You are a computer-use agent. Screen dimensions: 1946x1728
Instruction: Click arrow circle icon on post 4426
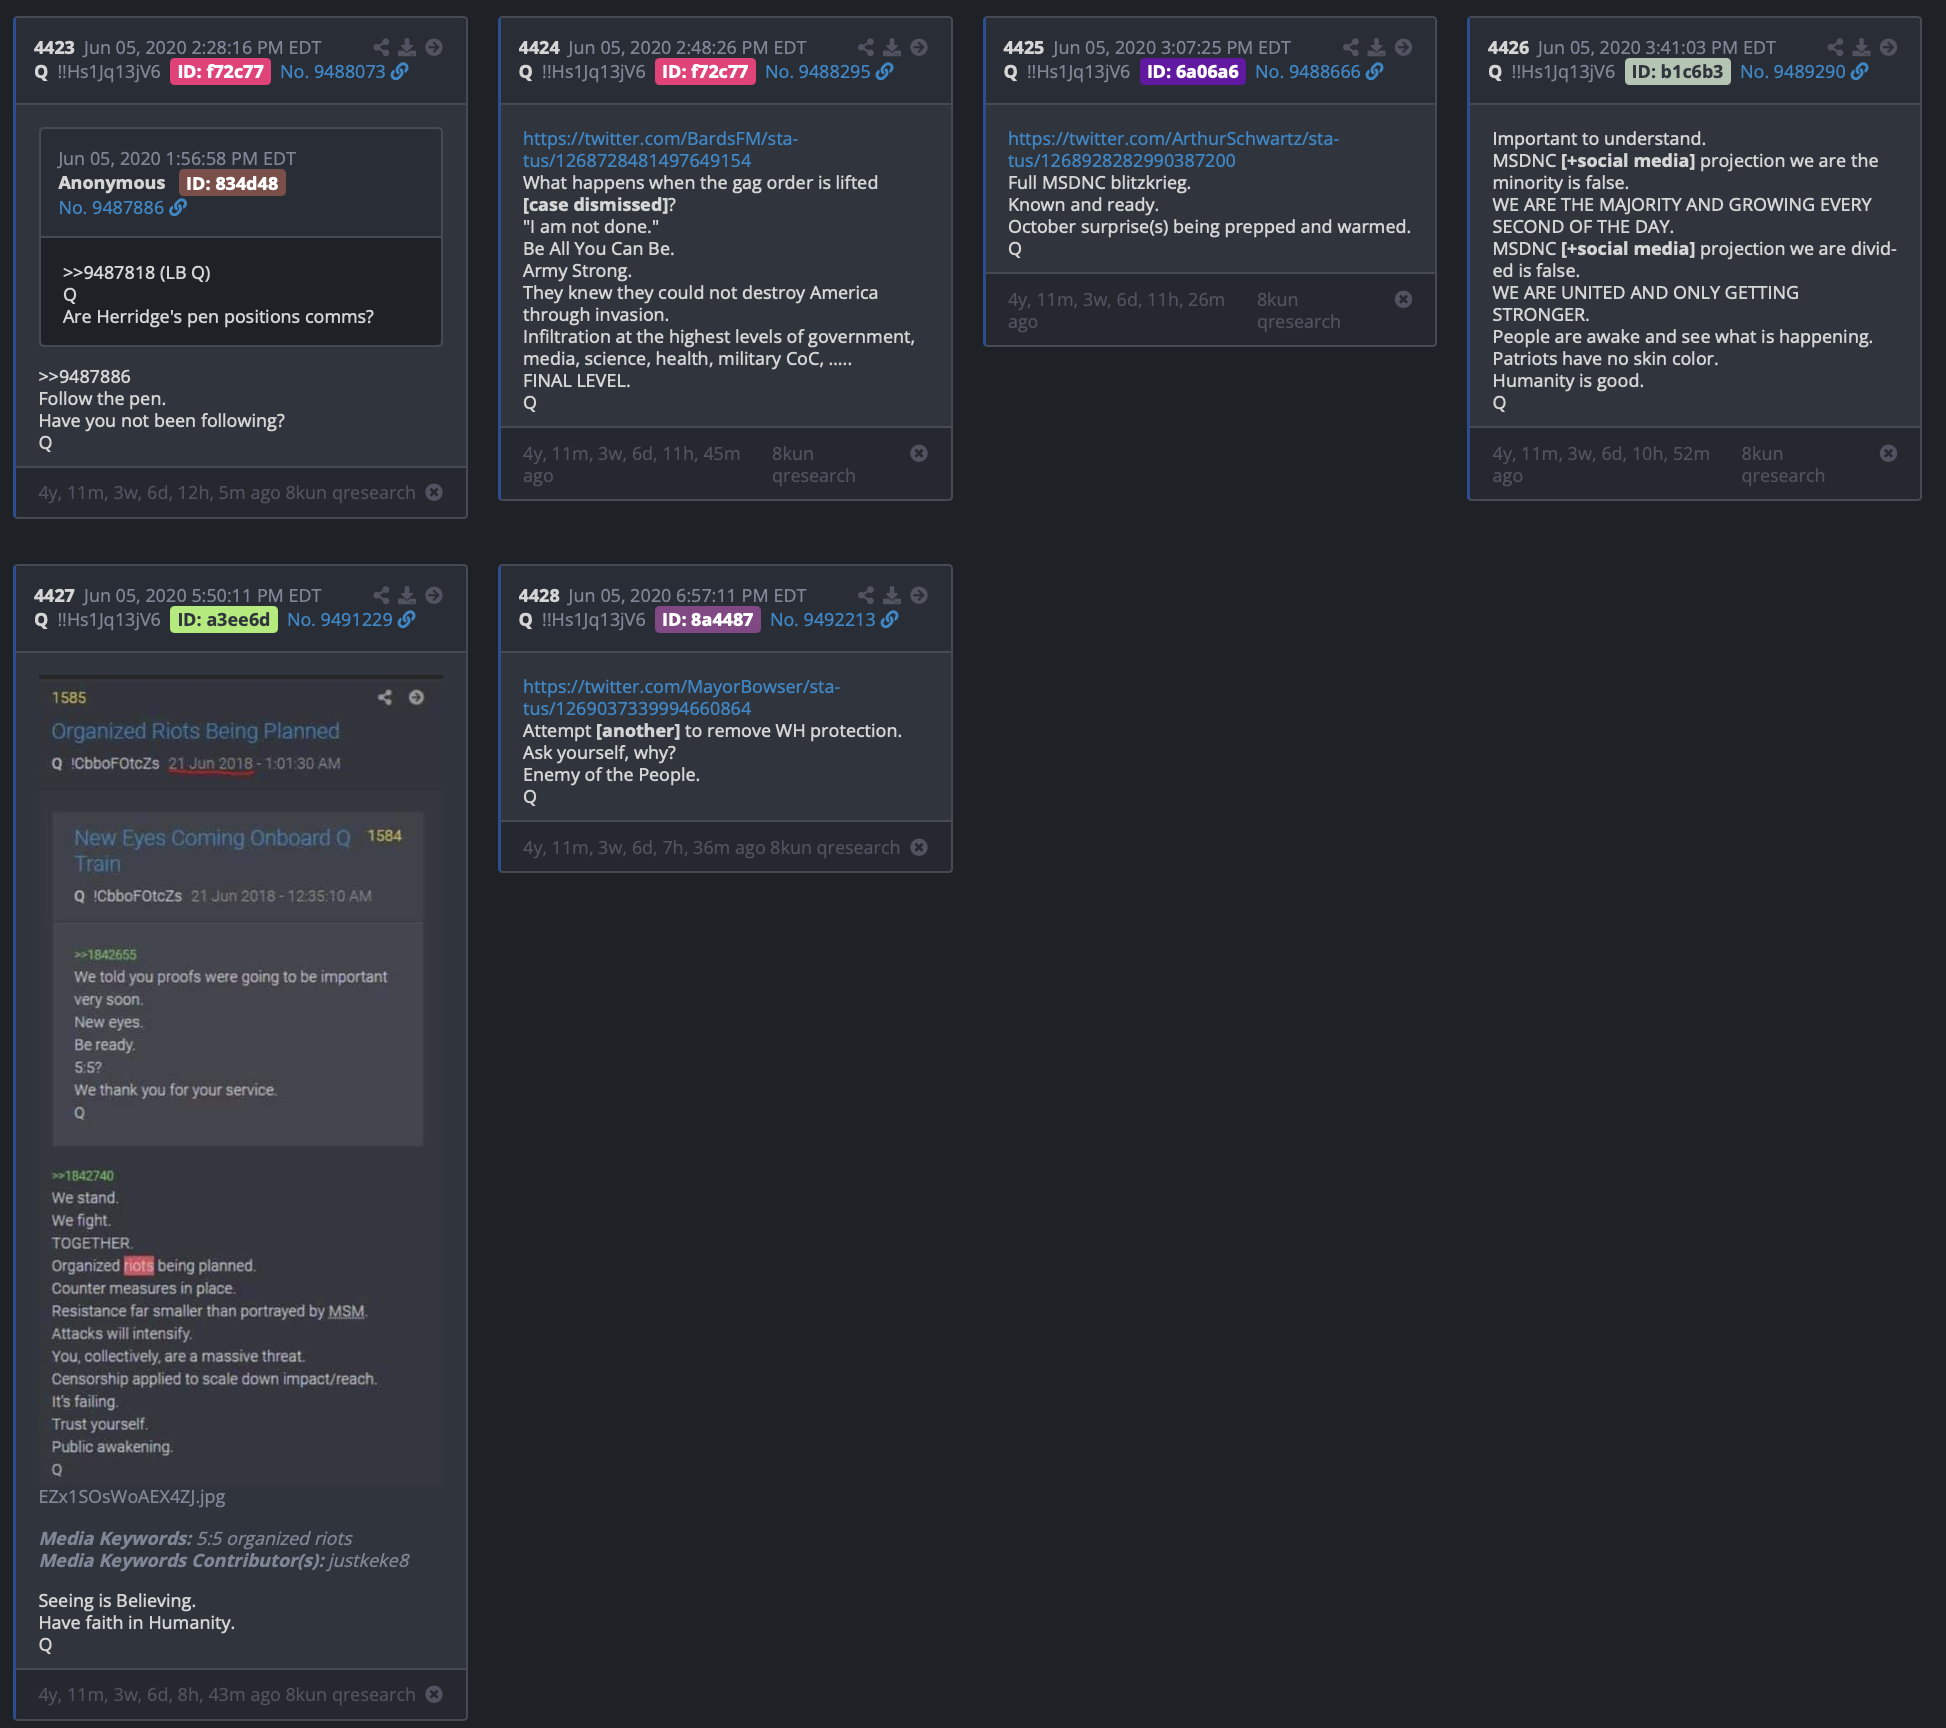tap(1889, 47)
